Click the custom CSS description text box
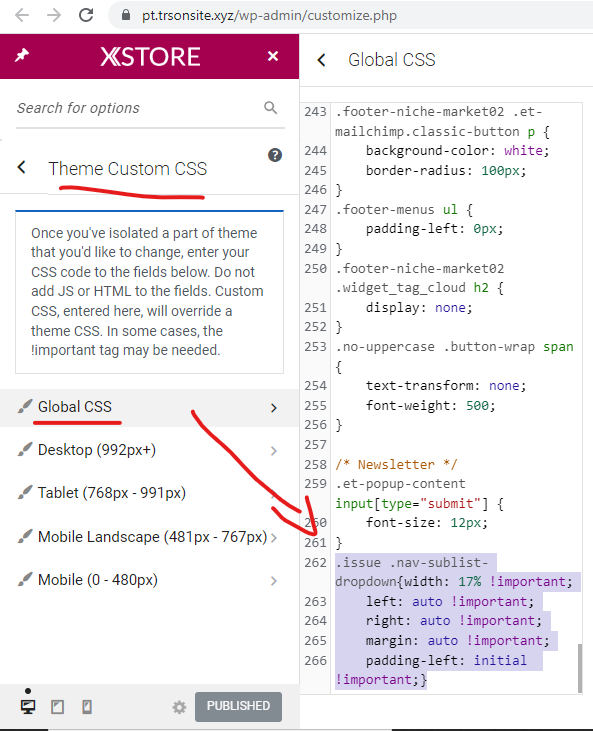The width and height of the screenshot is (593, 731). pyautogui.click(x=149, y=292)
